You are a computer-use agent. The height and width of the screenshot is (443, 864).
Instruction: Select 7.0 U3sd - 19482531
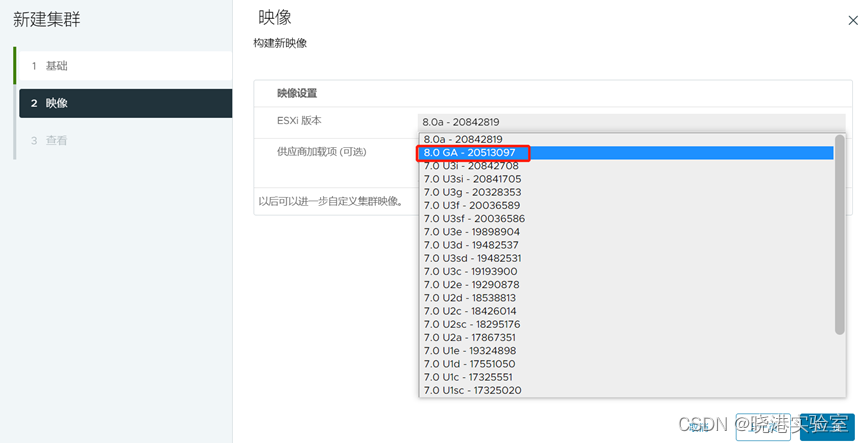tap(627, 258)
